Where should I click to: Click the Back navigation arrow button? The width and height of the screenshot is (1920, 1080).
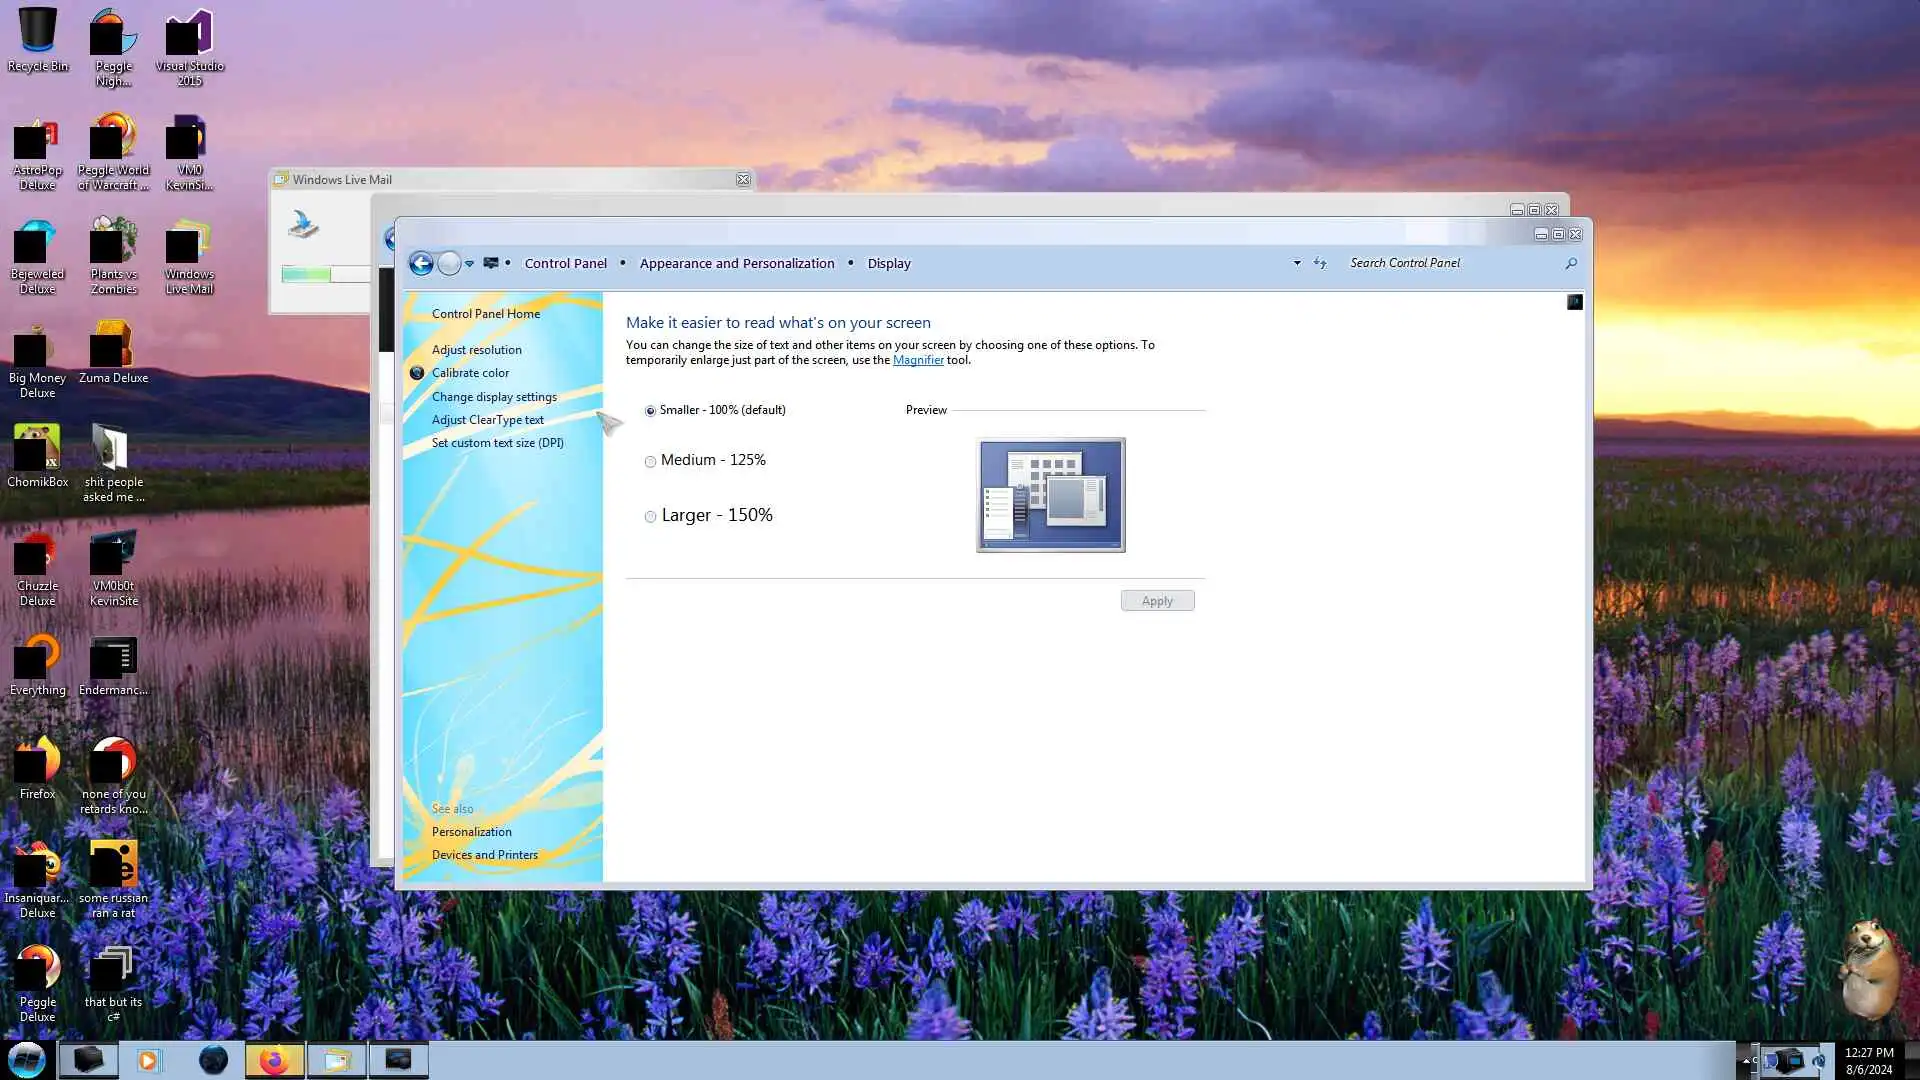tap(421, 263)
